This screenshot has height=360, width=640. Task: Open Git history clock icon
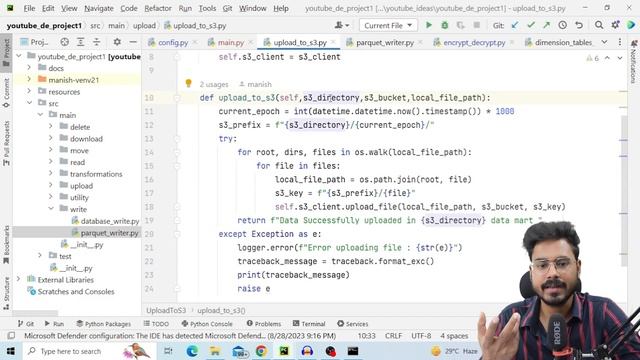(562, 25)
